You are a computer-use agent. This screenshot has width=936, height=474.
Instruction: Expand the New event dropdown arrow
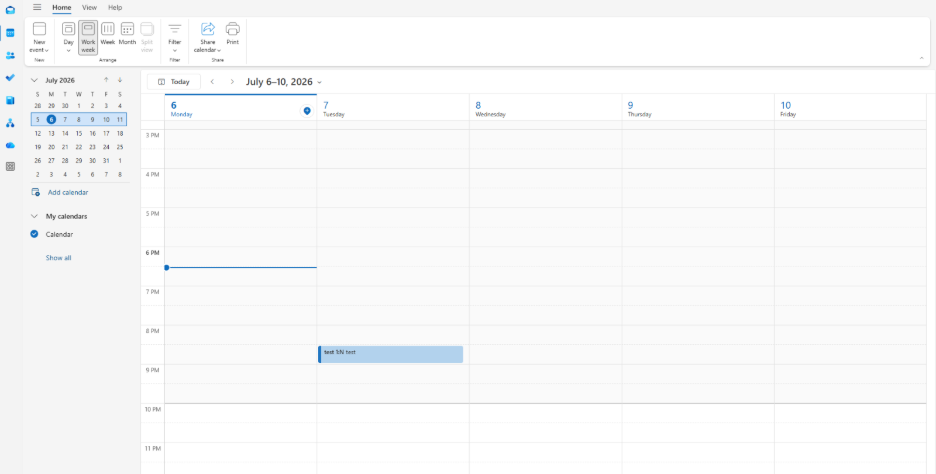47,50
